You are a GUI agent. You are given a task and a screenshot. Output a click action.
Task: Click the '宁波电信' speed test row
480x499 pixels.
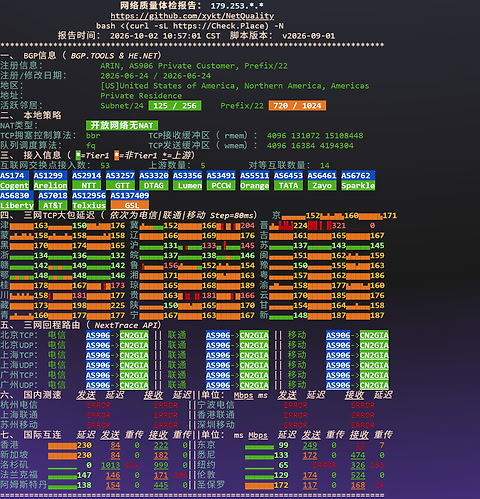pyautogui.click(x=216, y=405)
